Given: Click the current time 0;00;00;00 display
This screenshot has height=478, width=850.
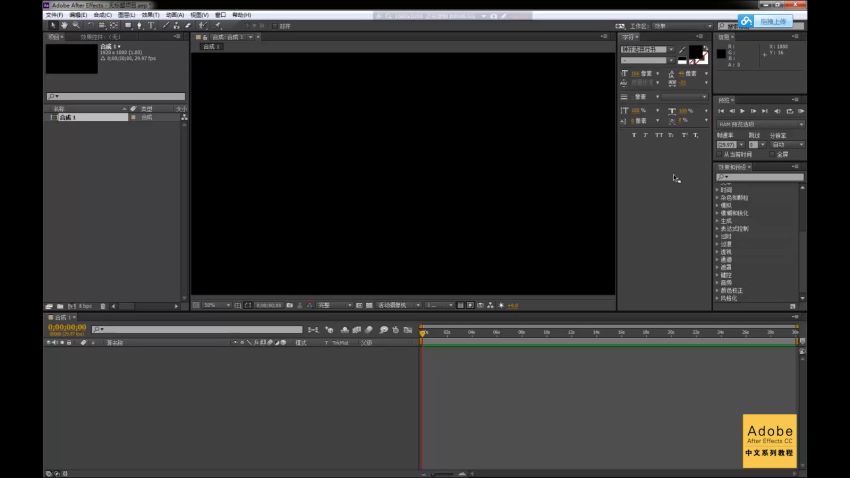Looking at the screenshot, I should click(67, 327).
